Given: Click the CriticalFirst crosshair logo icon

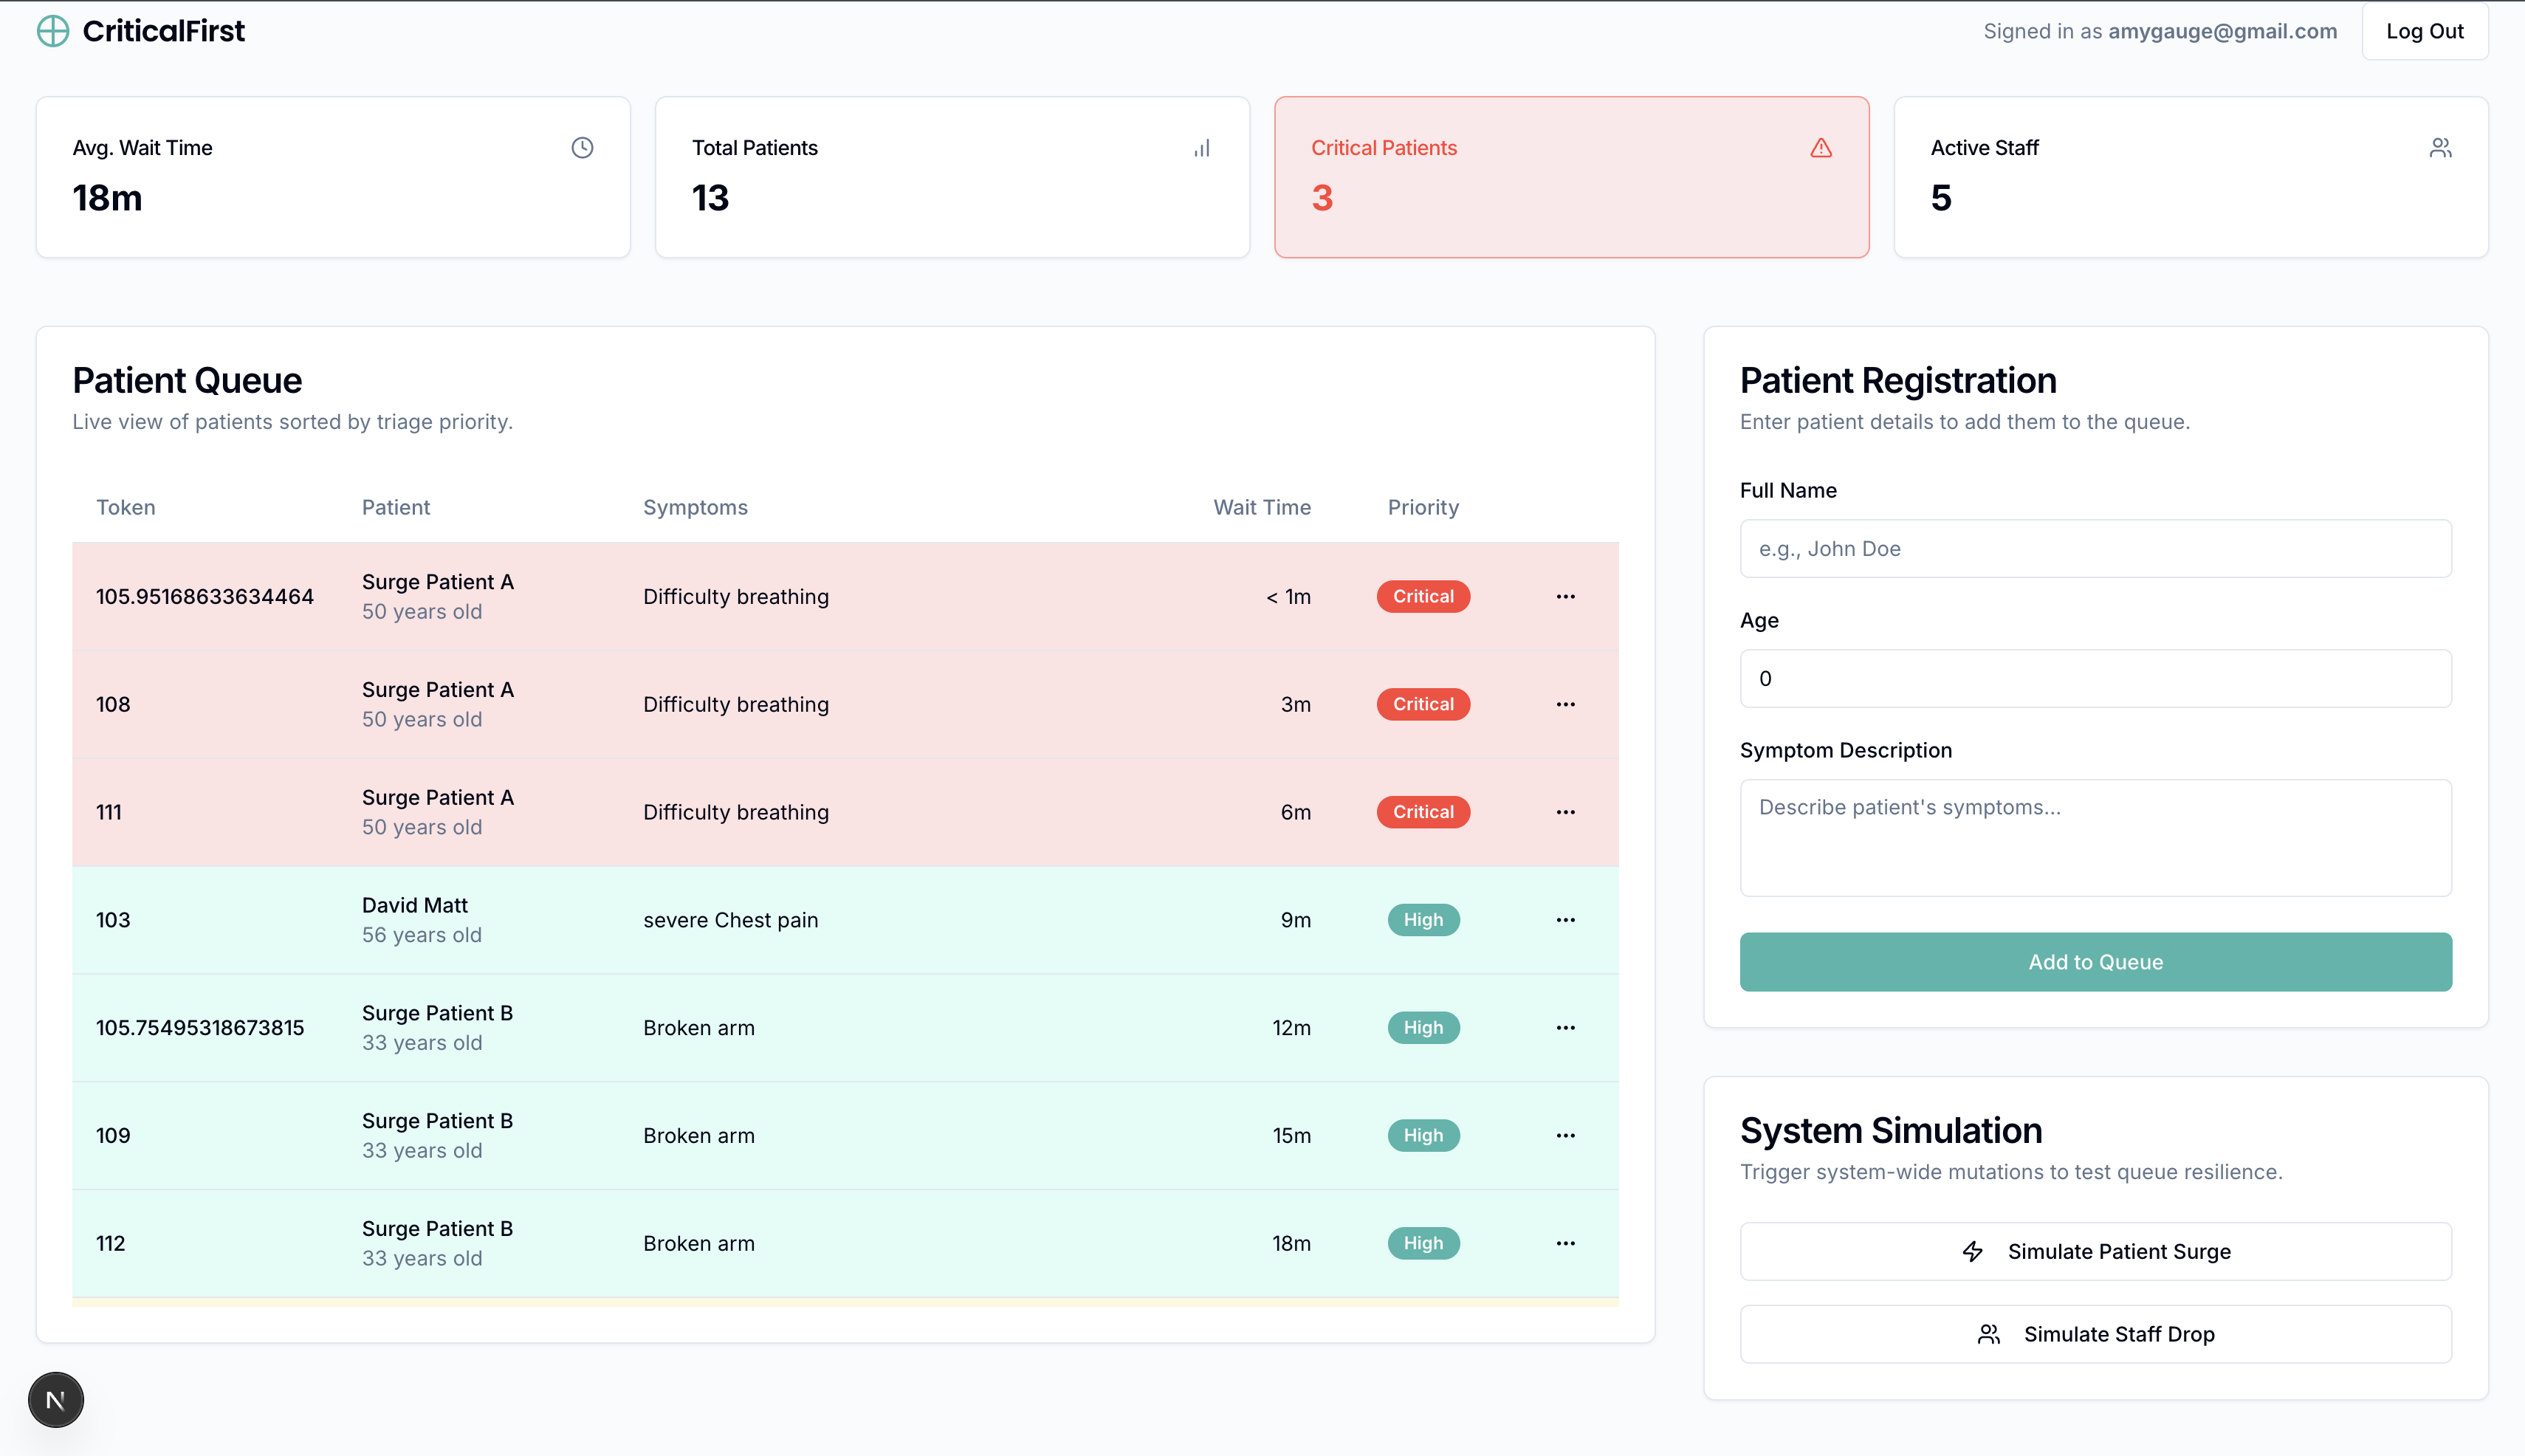Looking at the screenshot, I should 53,31.
